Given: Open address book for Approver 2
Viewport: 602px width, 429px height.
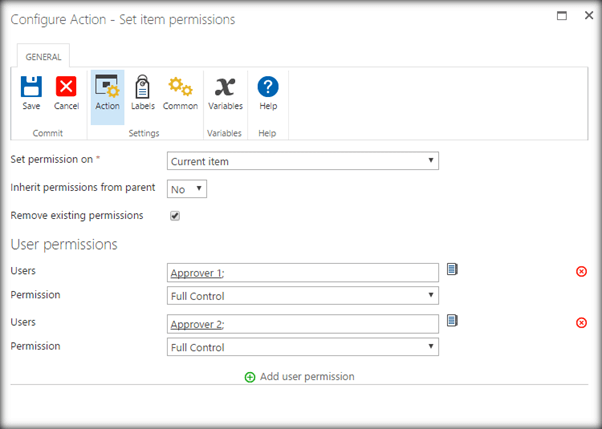Looking at the screenshot, I should click(452, 320).
